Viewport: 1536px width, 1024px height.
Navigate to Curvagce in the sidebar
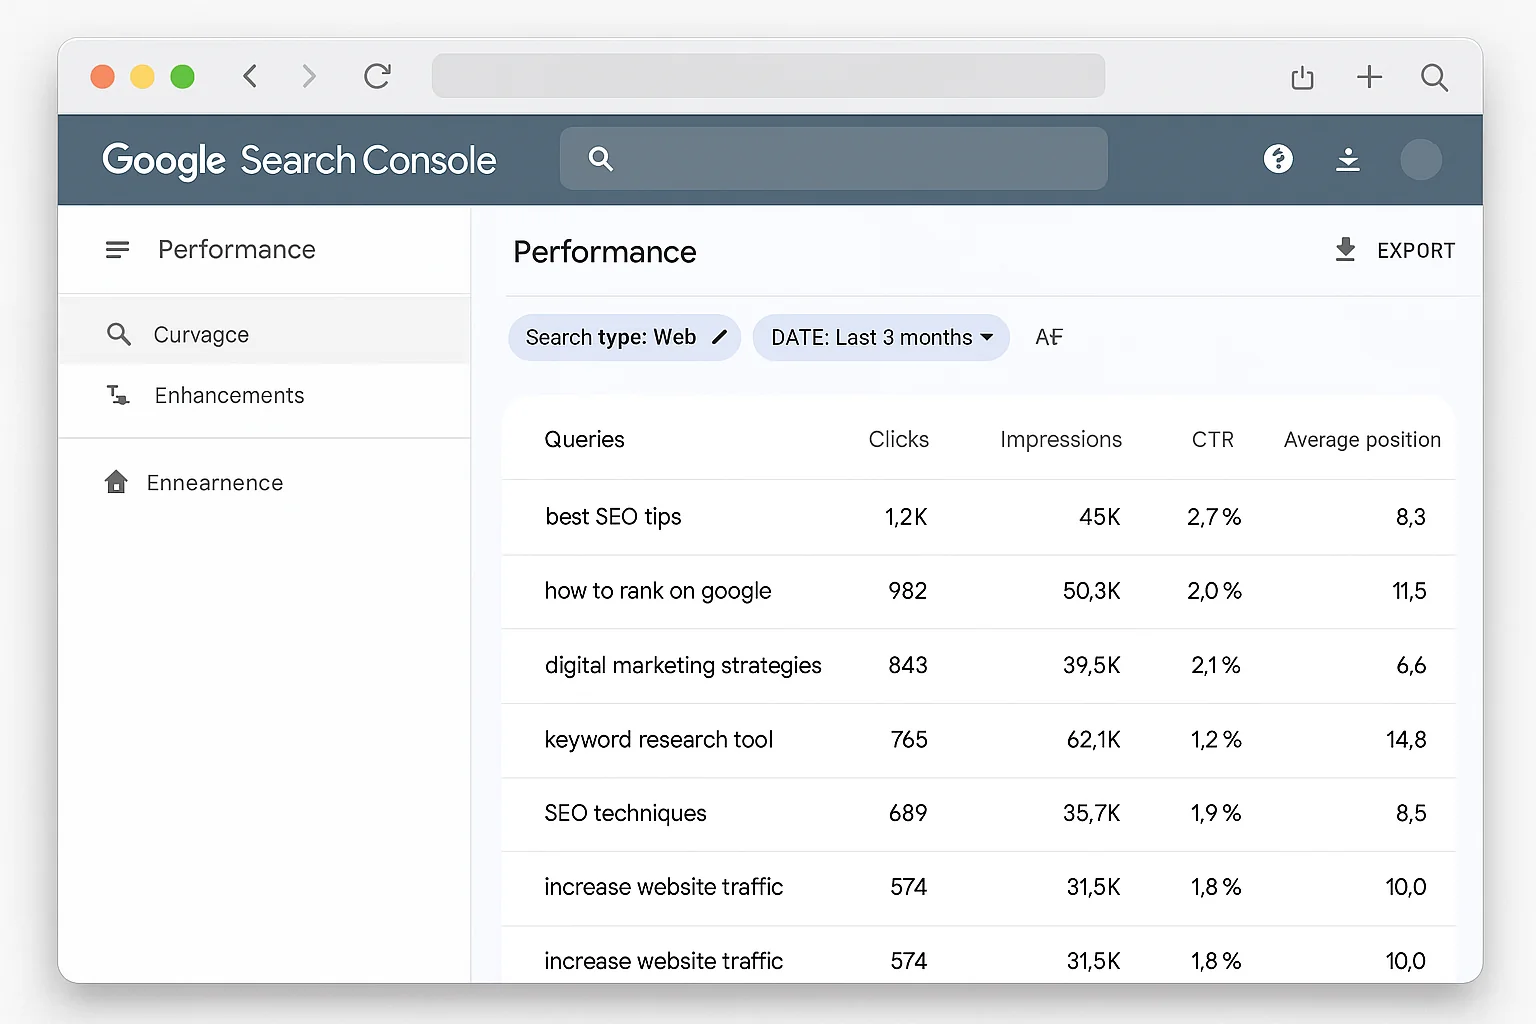pyautogui.click(x=200, y=334)
